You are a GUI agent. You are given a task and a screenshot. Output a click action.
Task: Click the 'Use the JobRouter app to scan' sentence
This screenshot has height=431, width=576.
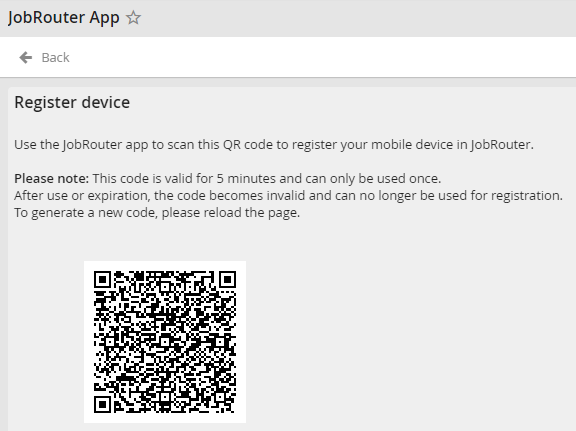(274, 144)
